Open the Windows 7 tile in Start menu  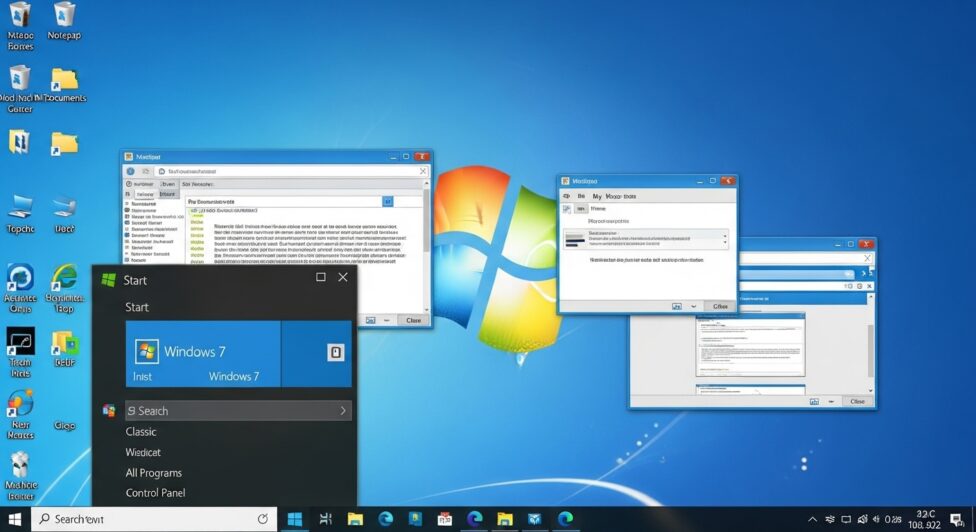coord(203,354)
